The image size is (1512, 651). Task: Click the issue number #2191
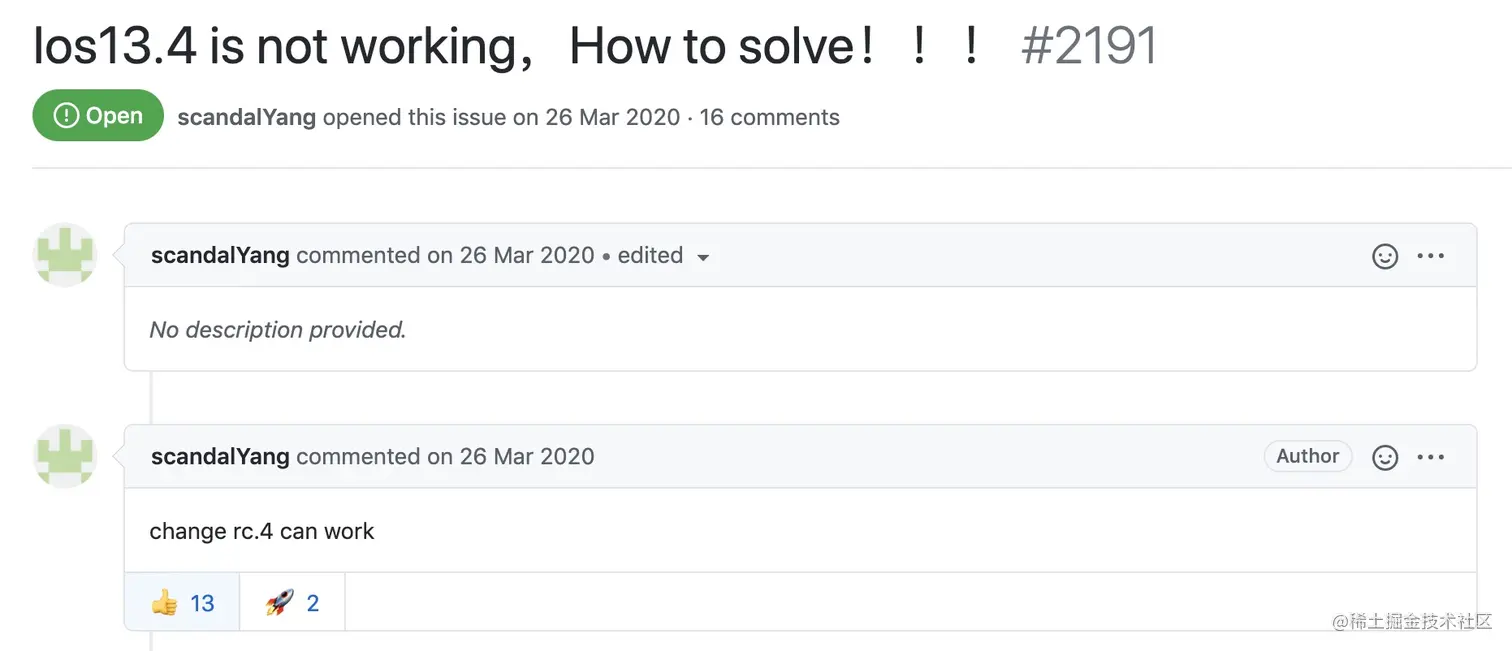[1088, 46]
